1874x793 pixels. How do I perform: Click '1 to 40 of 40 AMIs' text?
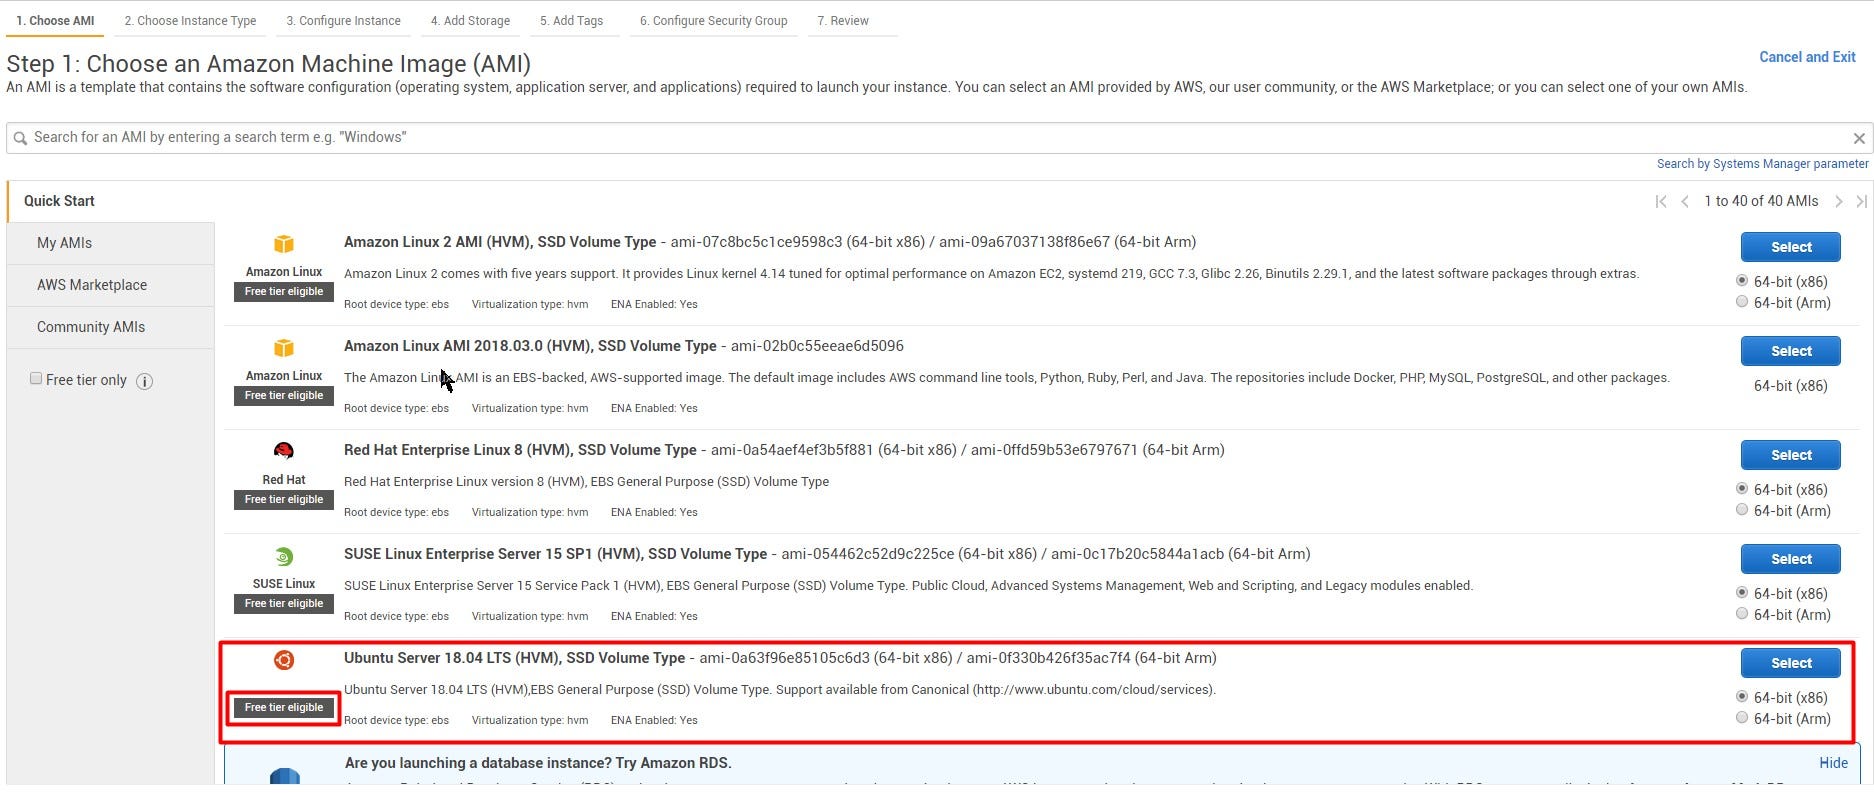(x=1761, y=201)
